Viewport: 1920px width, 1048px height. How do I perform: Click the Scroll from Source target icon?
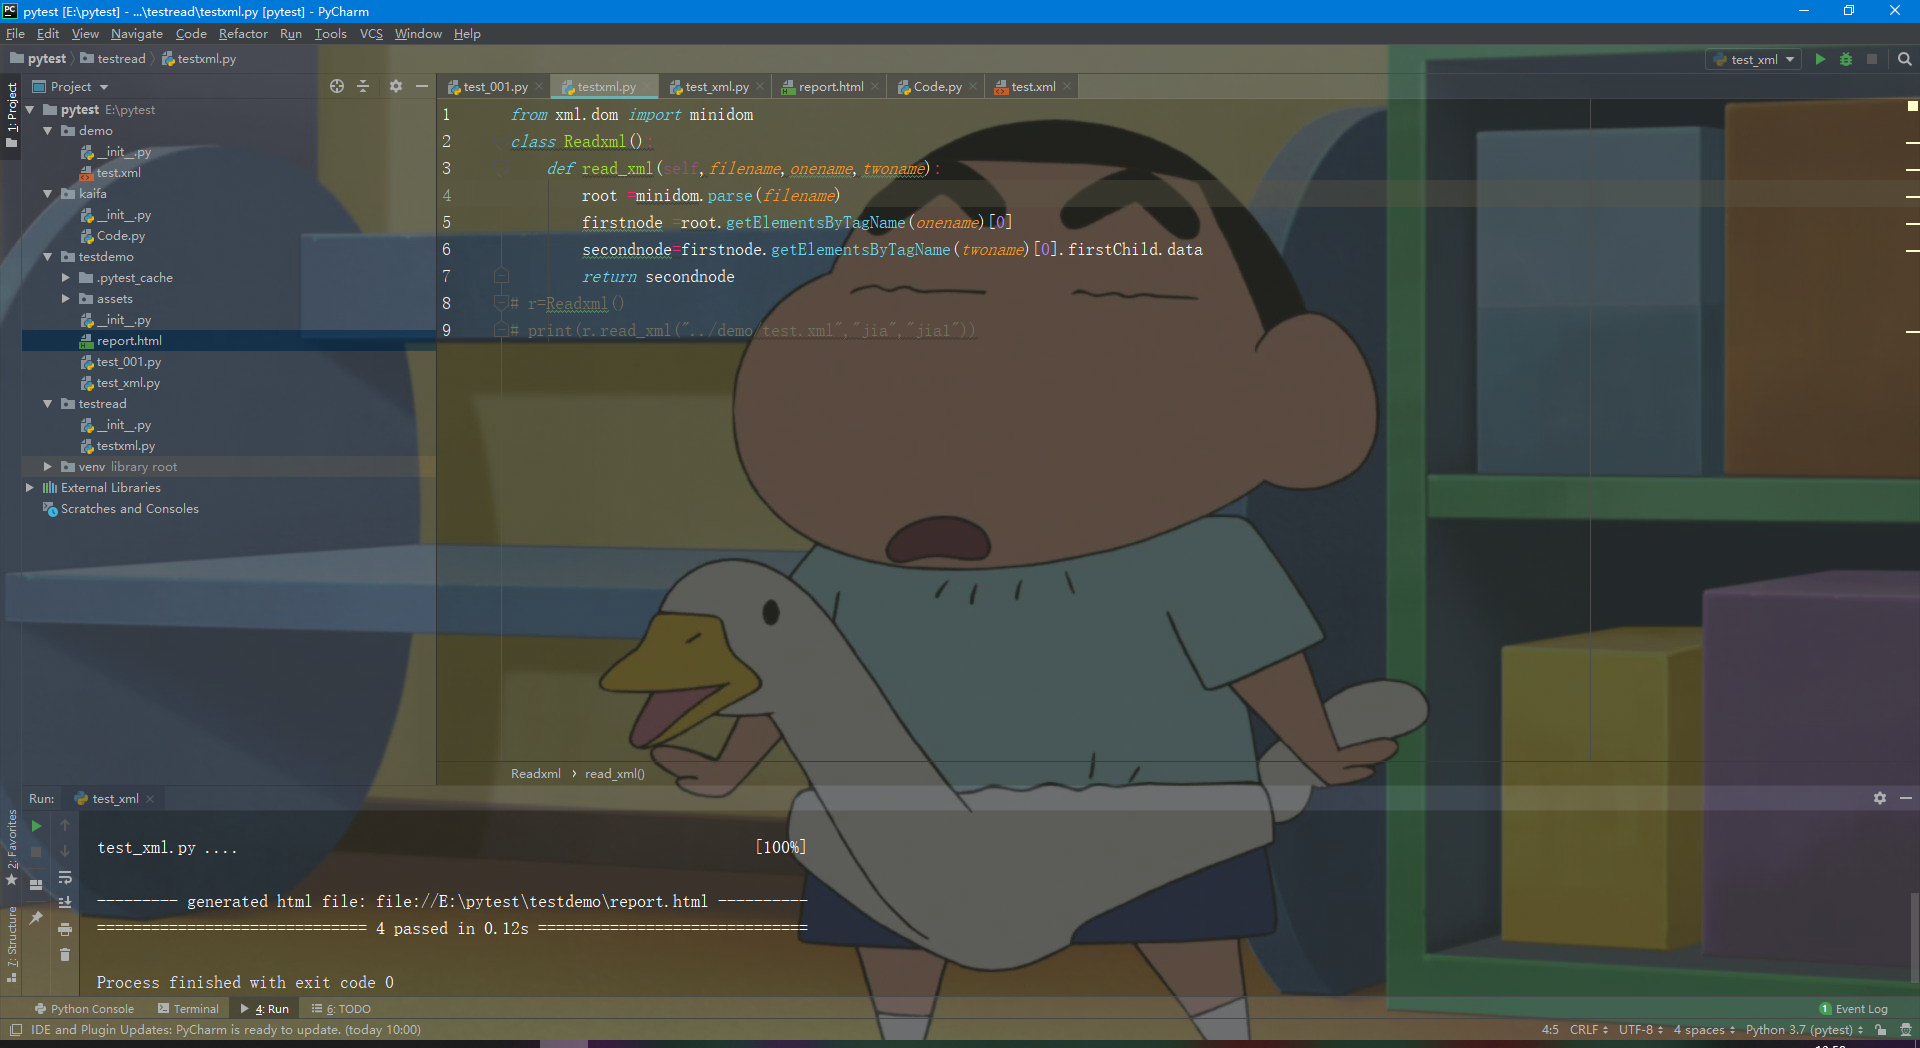click(x=337, y=86)
